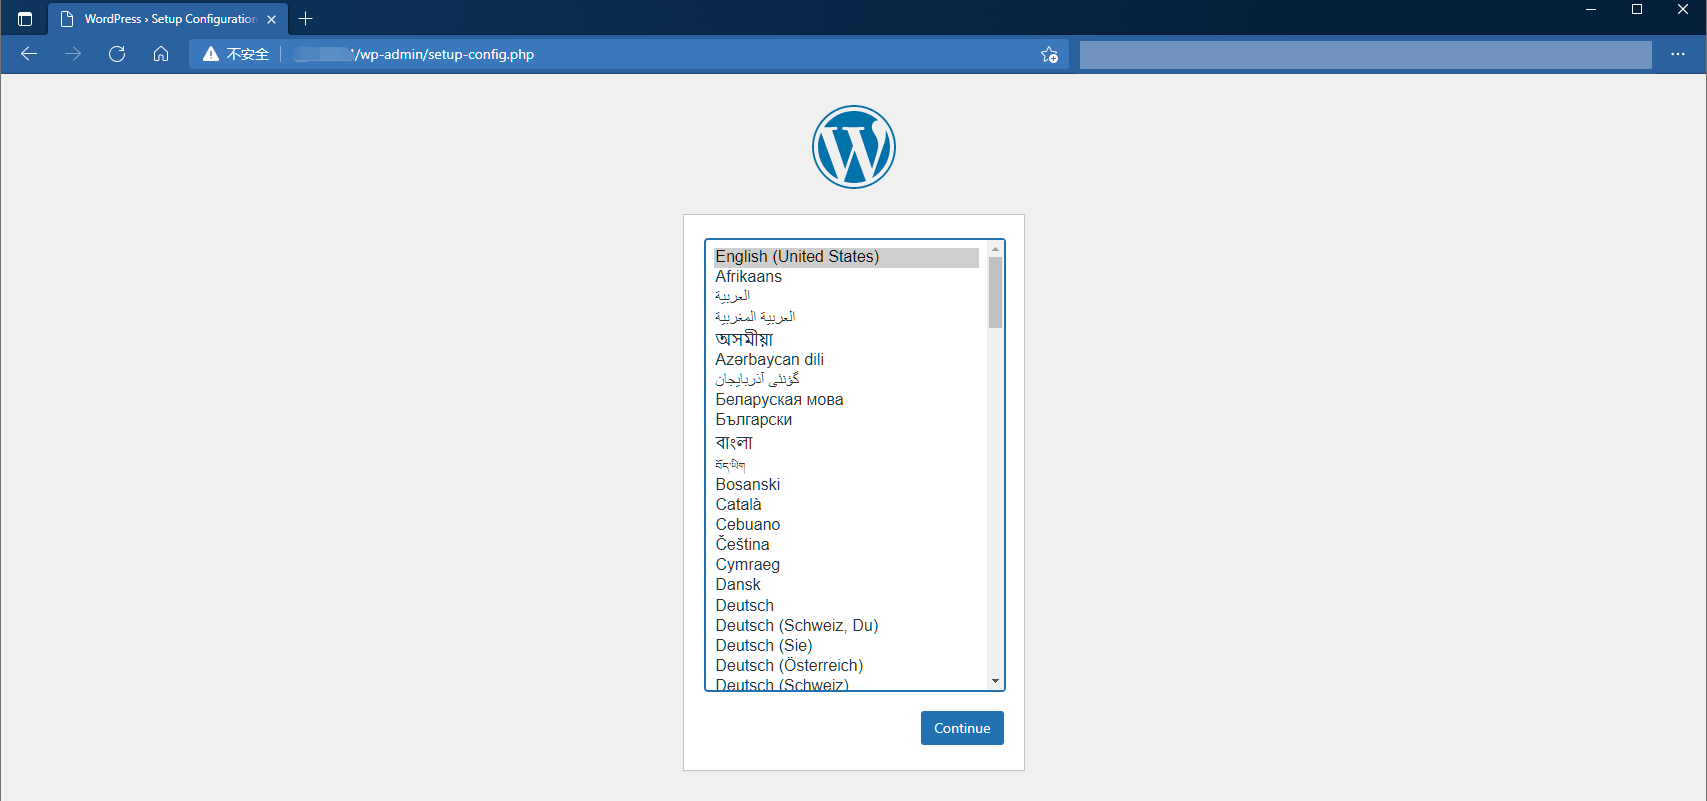Maximize the browser window

pos(1637,10)
